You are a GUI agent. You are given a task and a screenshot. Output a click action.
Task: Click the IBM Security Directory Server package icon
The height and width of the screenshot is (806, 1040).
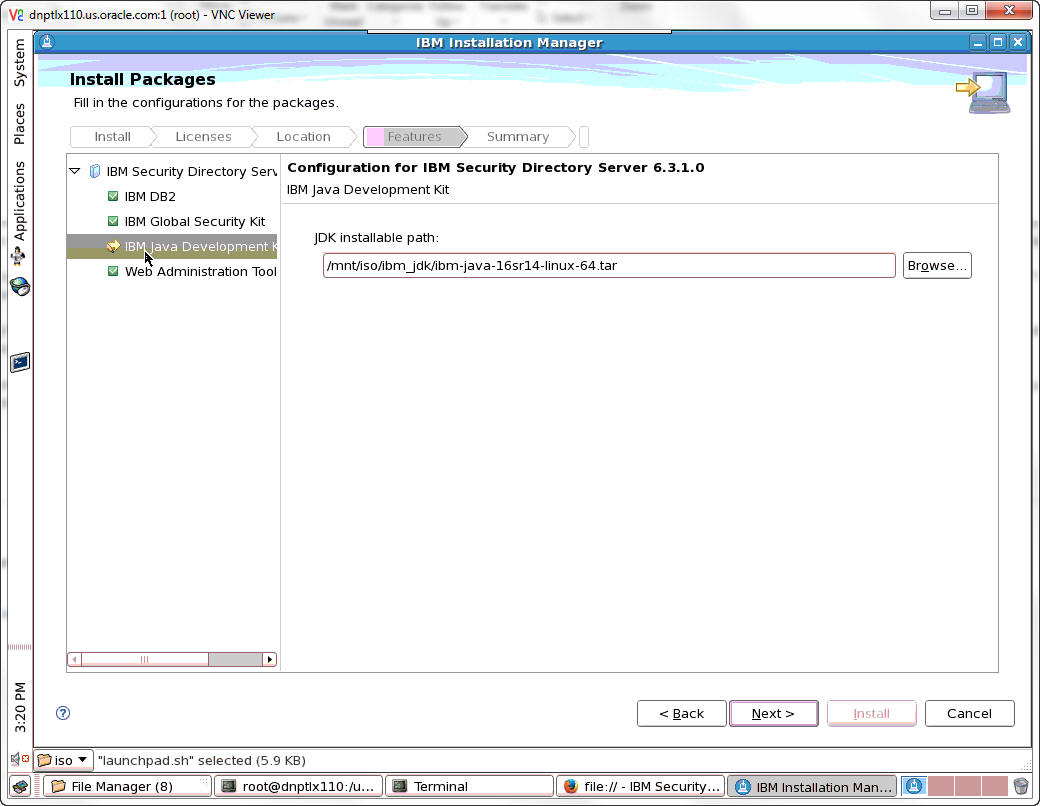coord(95,171)
